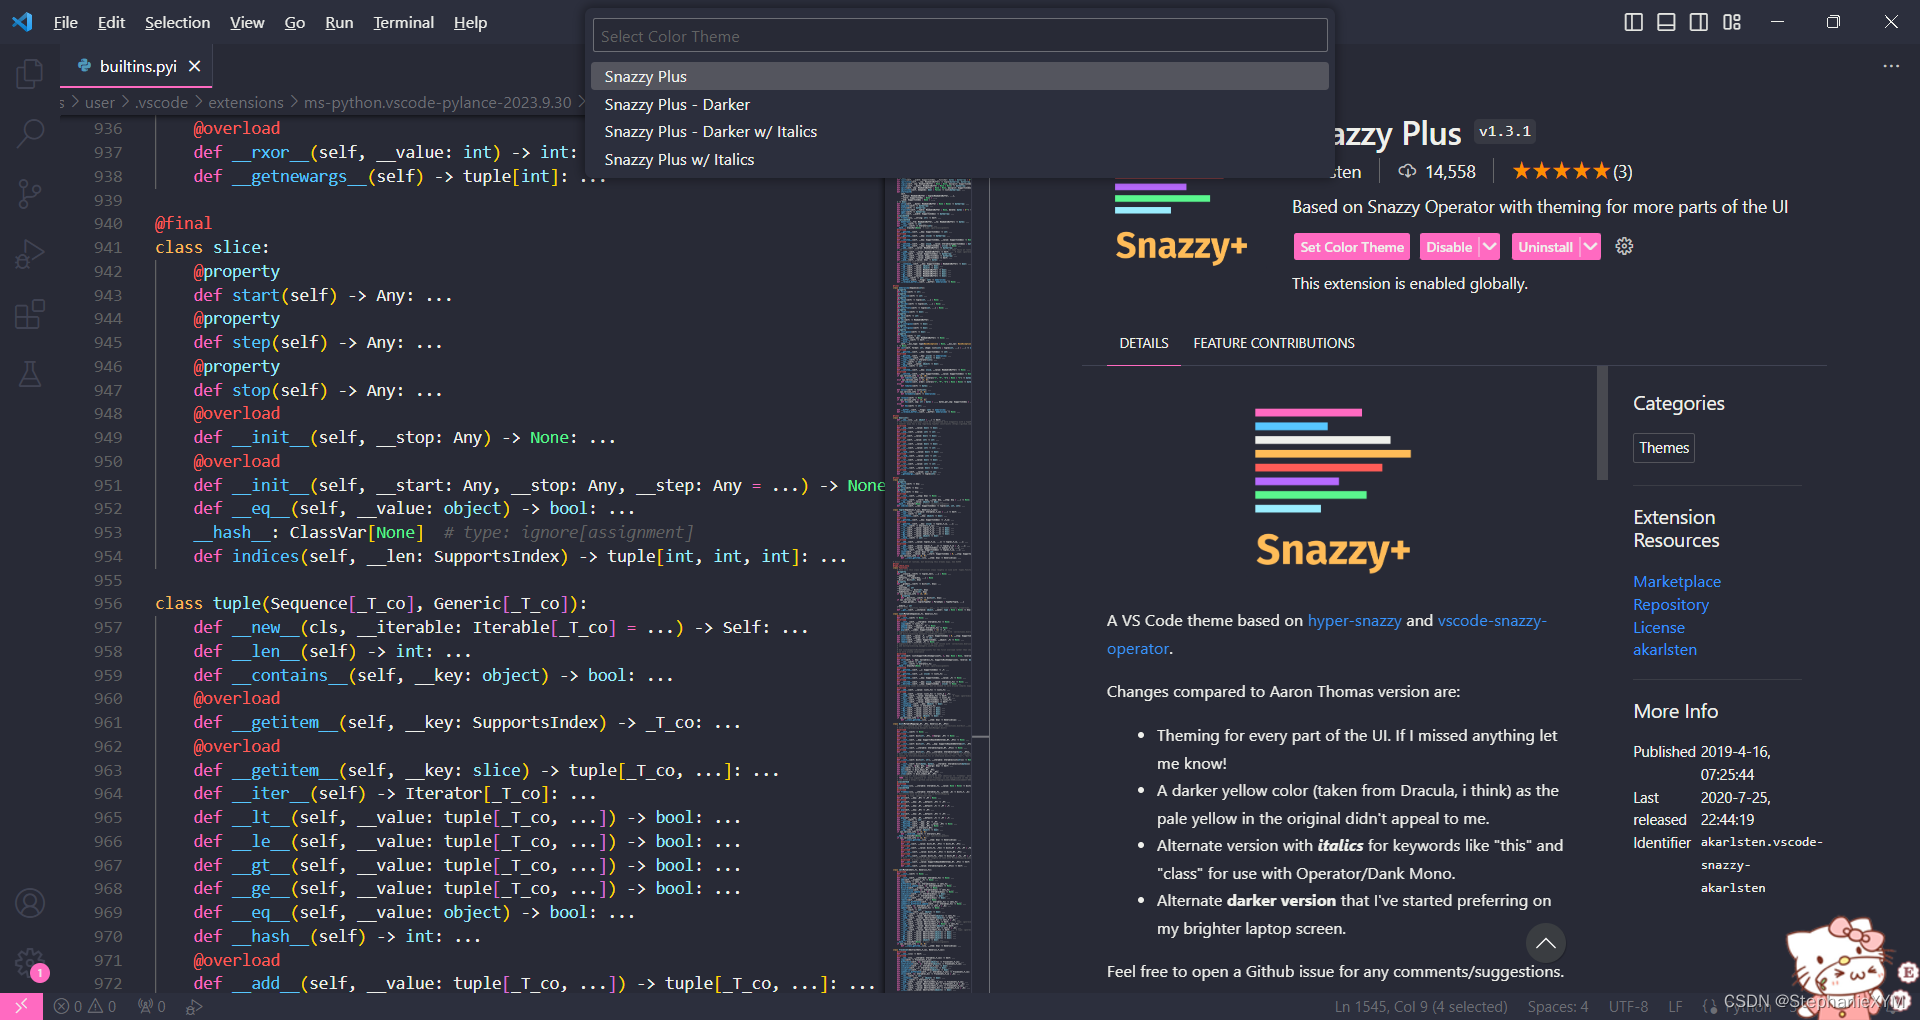Select the Snazzy Plus theme

(960, 76)
